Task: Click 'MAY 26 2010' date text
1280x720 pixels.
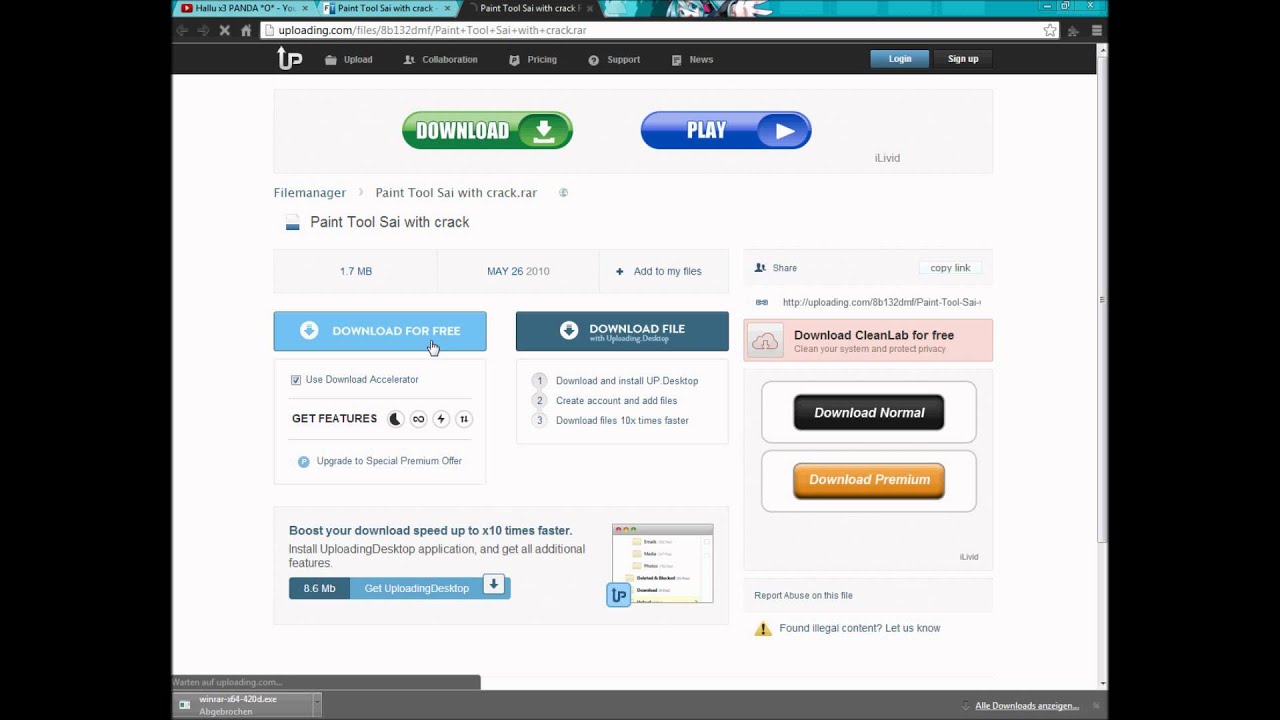Action: (x=518, y=271)
